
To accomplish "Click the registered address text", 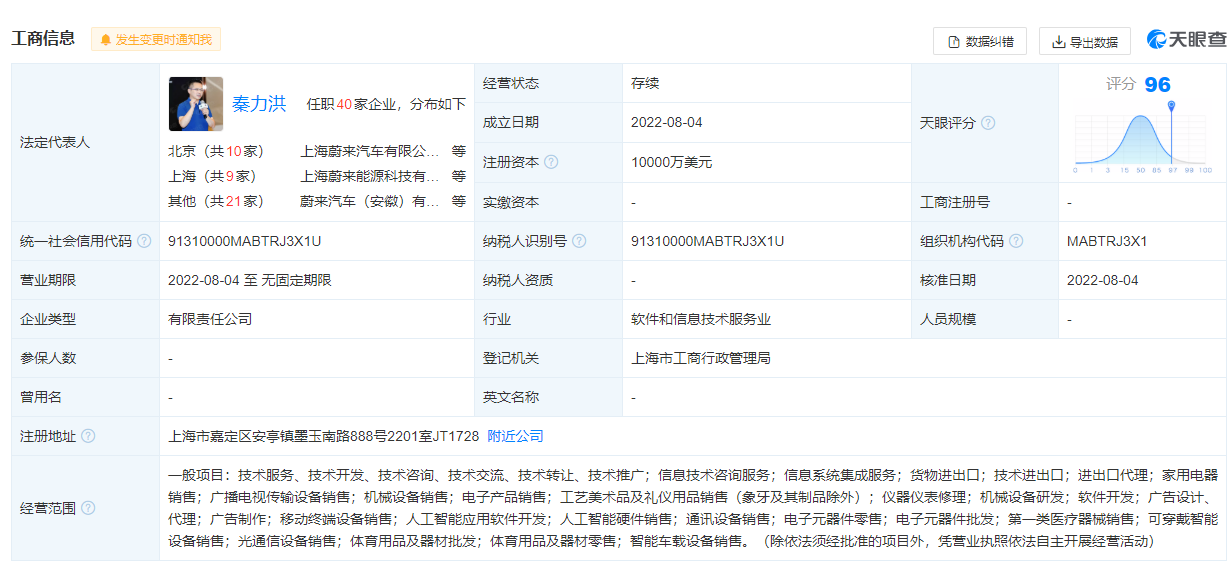I will tap(324, 436).
